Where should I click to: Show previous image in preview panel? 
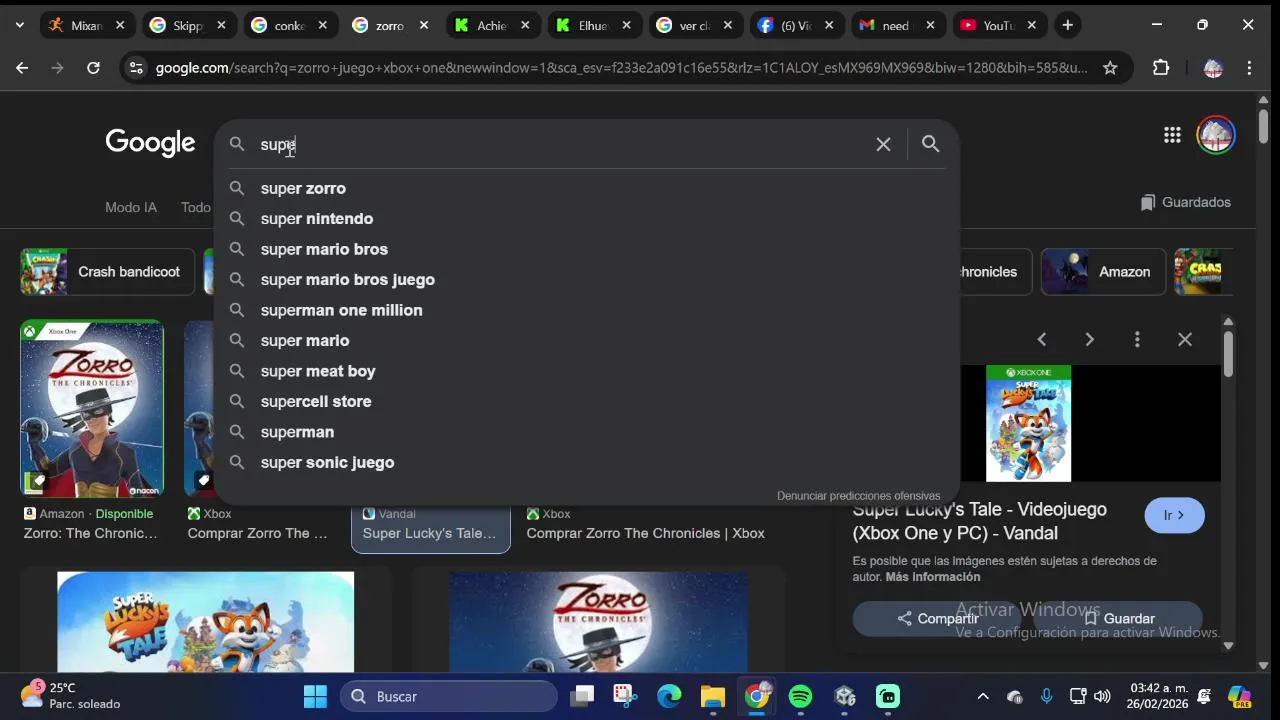[1042, 340]
